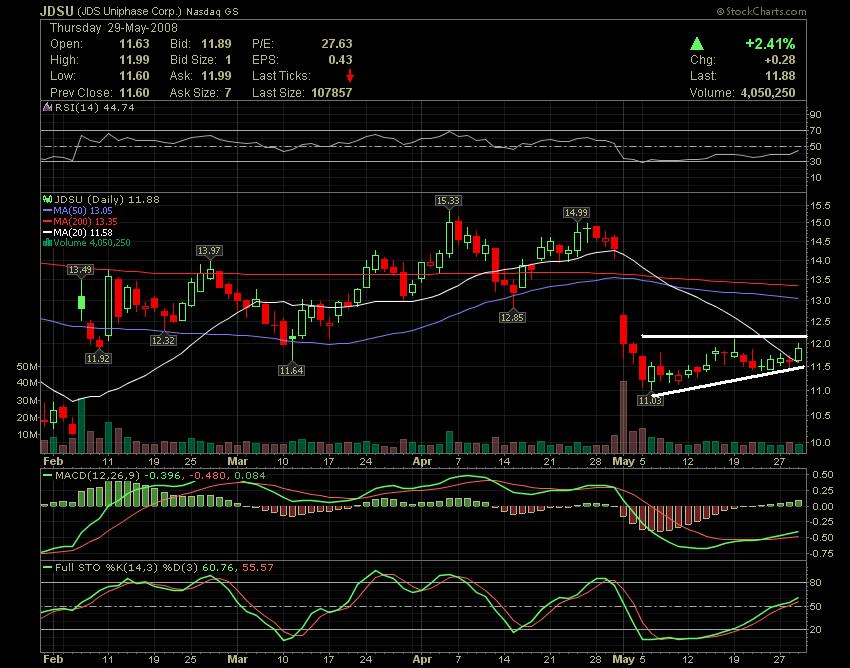This screenshot has height=668, width=850.
Task: Click the 11.64 low price label
Action: pyautogui.click(x=291, y=371)
